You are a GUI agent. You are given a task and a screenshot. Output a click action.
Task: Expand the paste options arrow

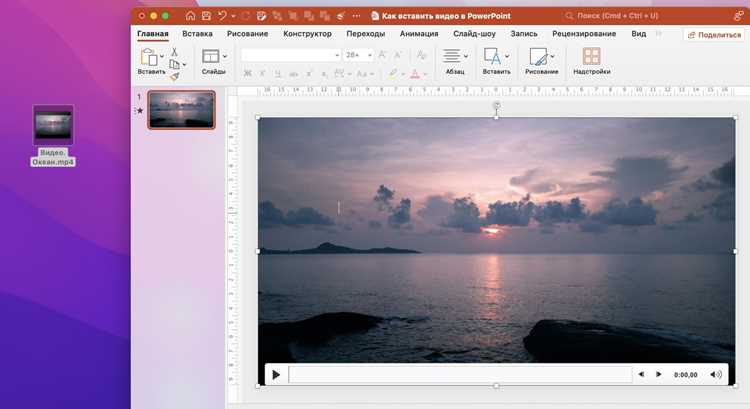pyautogui.click(x=162, y=56)
